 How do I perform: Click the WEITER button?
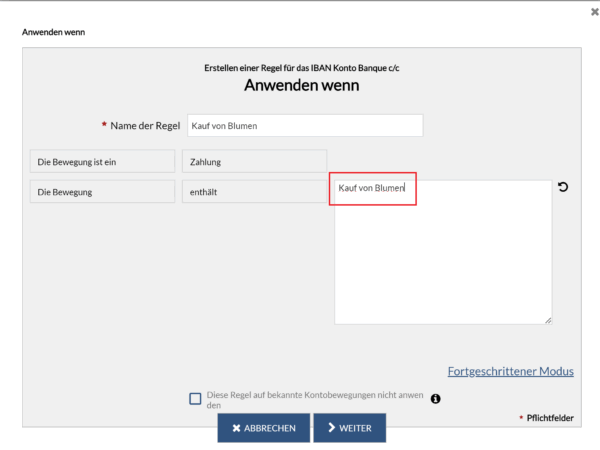pyautogui.click(x=350, y=428)
